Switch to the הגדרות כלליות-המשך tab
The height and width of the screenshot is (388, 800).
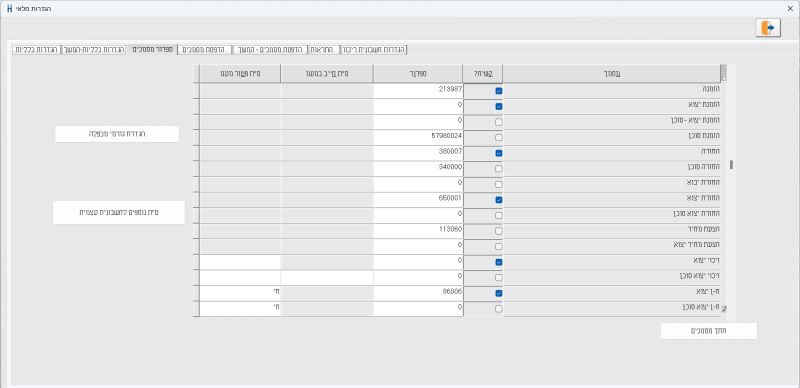pyautogui.click(x=93, y=50)
